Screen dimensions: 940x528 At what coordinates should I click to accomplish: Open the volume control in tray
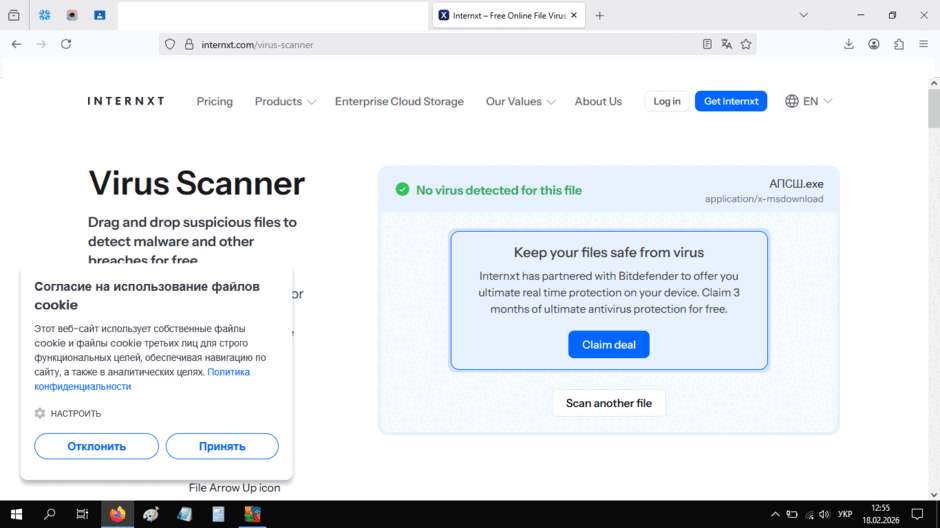point(824,514)
